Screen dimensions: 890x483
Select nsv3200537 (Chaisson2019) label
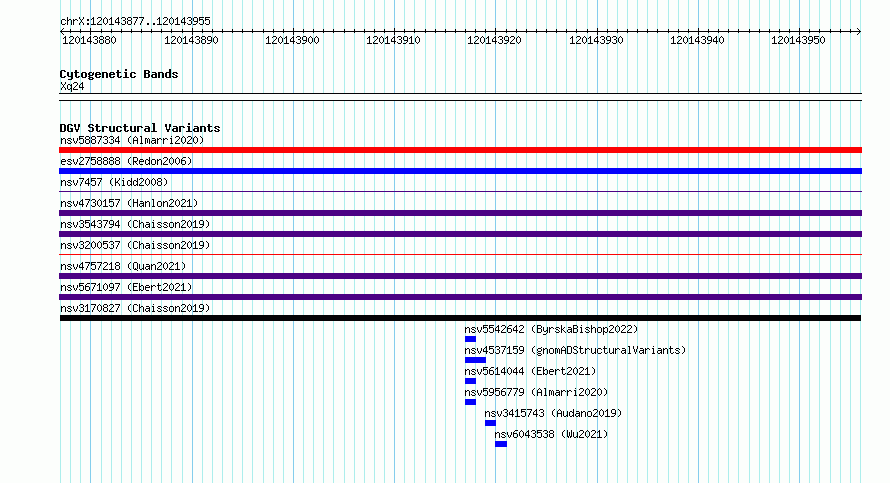(x=135, y=245)
